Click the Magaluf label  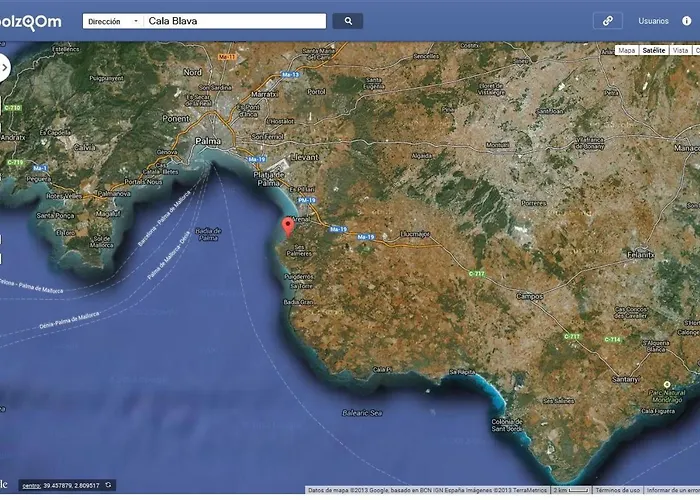coord(108,214)
